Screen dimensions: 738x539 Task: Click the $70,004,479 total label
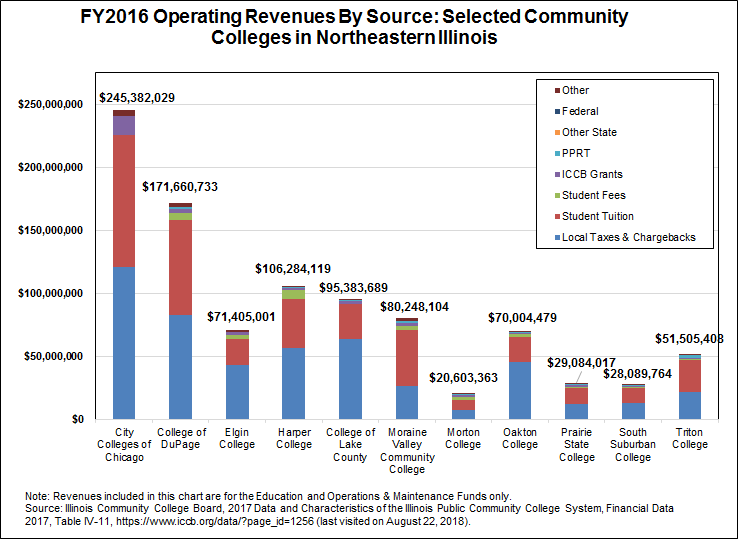coord(522,318)
